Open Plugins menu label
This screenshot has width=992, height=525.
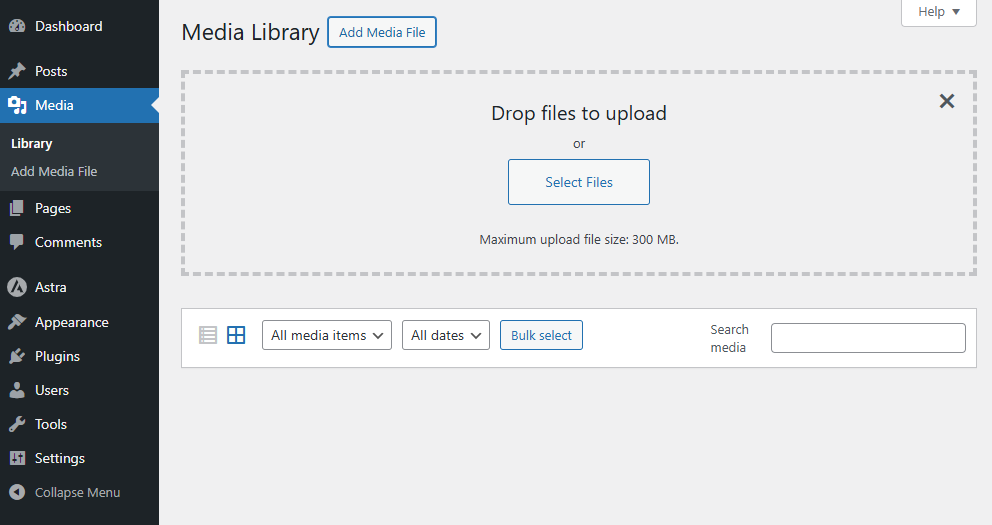tap(57, 356)
